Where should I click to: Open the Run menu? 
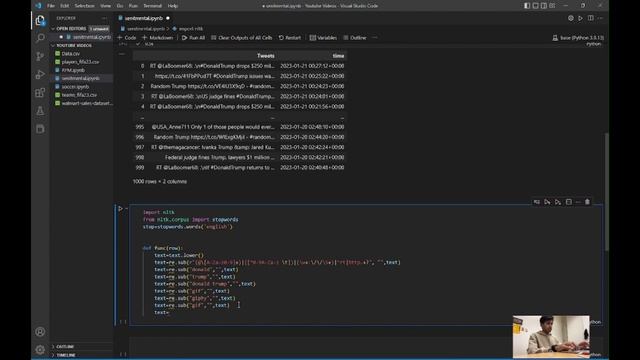[x=133, y=6]
